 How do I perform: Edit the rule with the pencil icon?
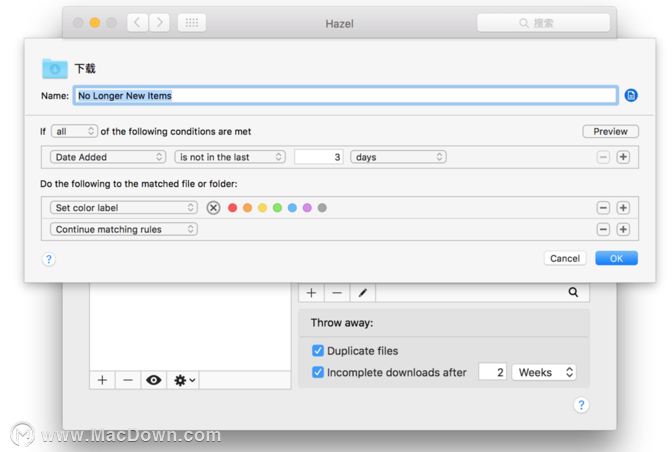[x=363, y=293]
